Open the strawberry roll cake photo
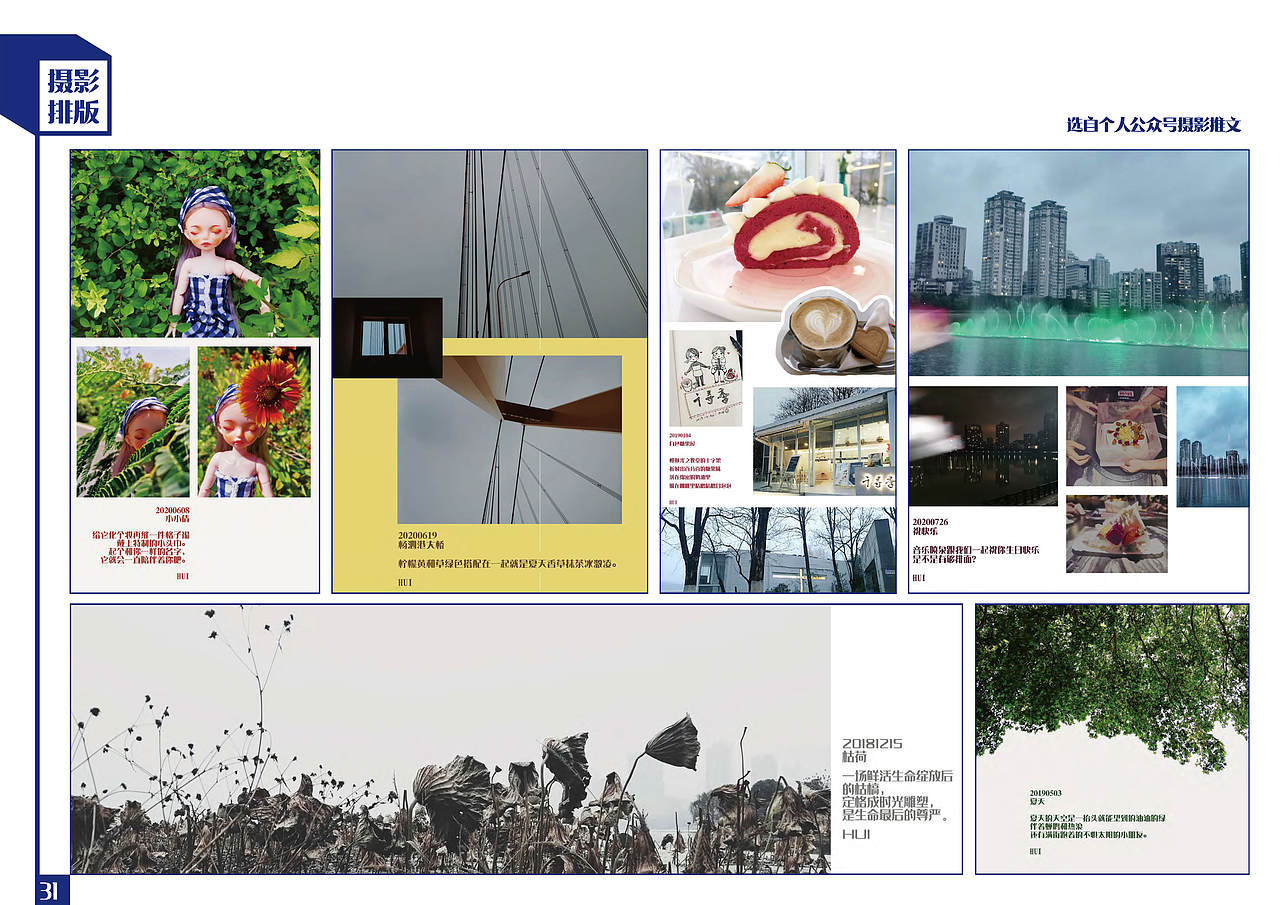1280x905 pixels. coord(778,236)
